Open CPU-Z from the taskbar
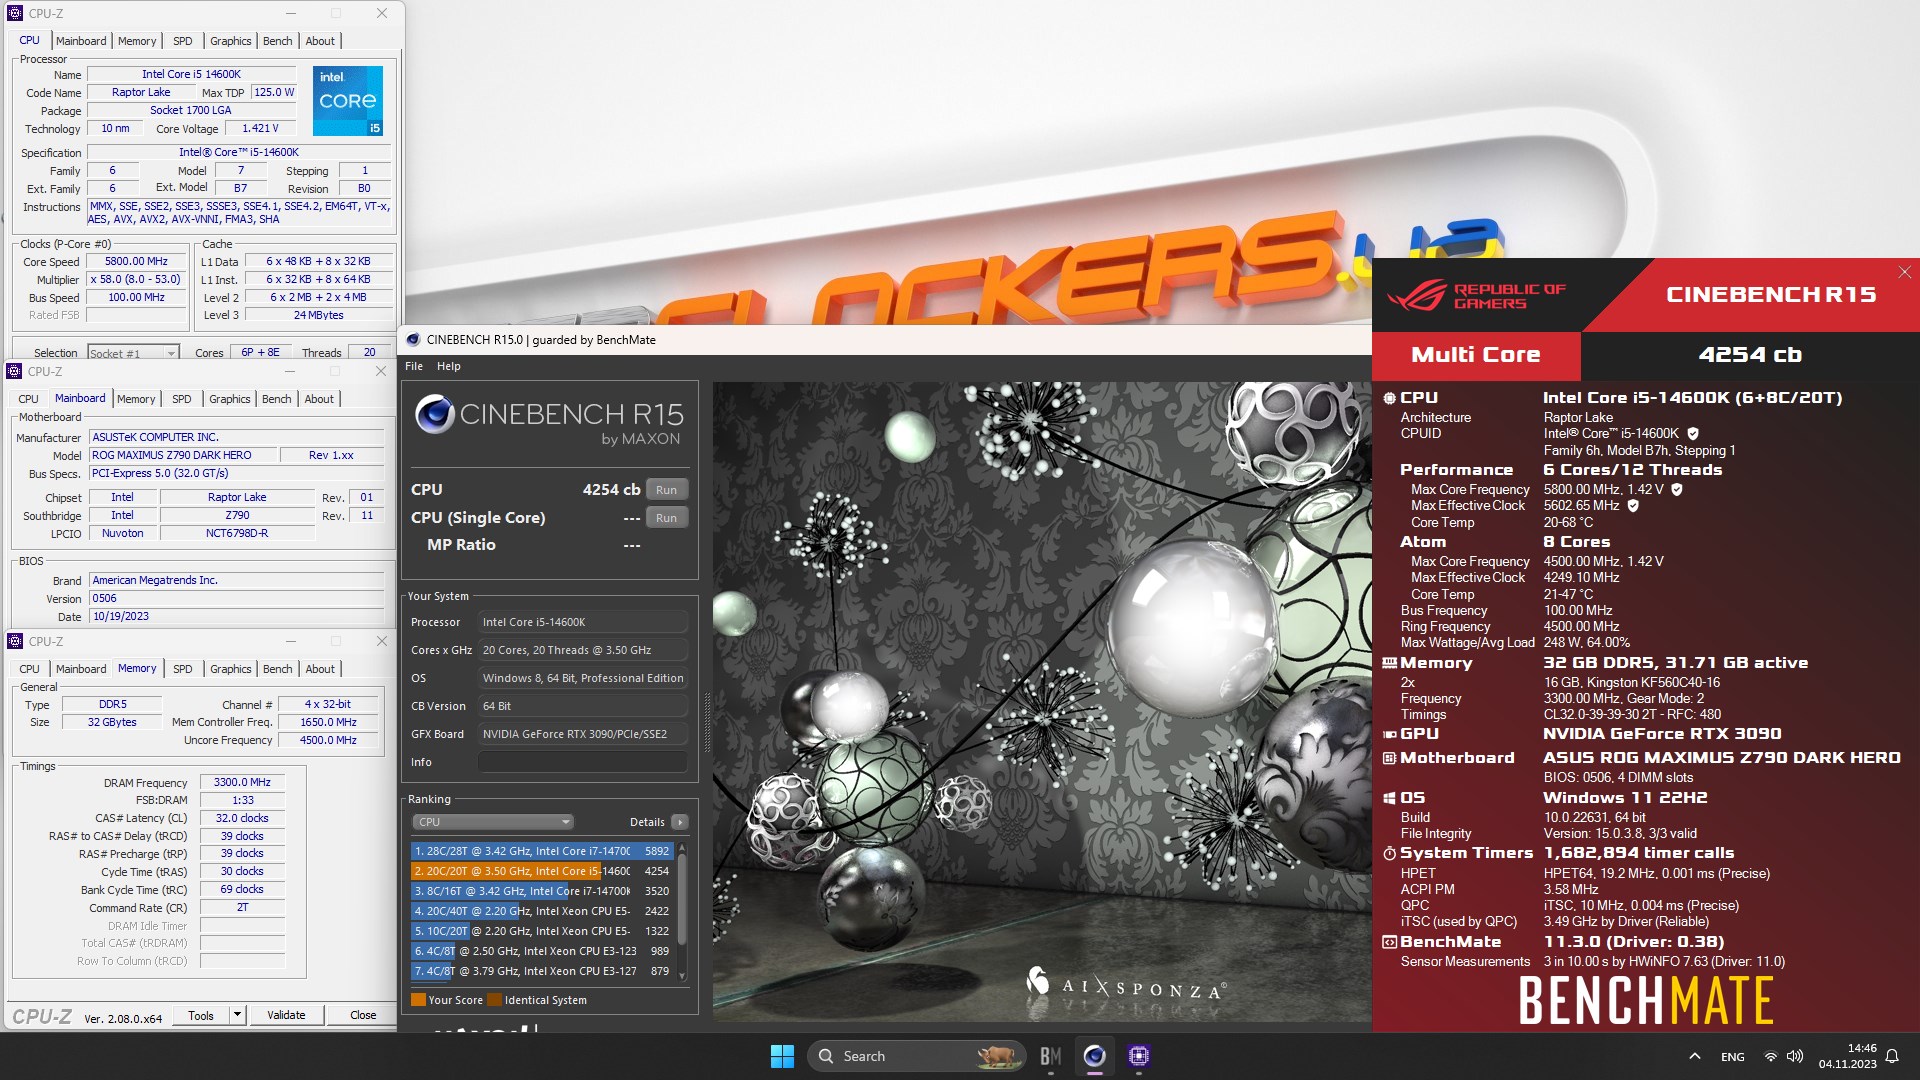1920x1080 pixels. pyautogui.click(x=1138, y=1056)
